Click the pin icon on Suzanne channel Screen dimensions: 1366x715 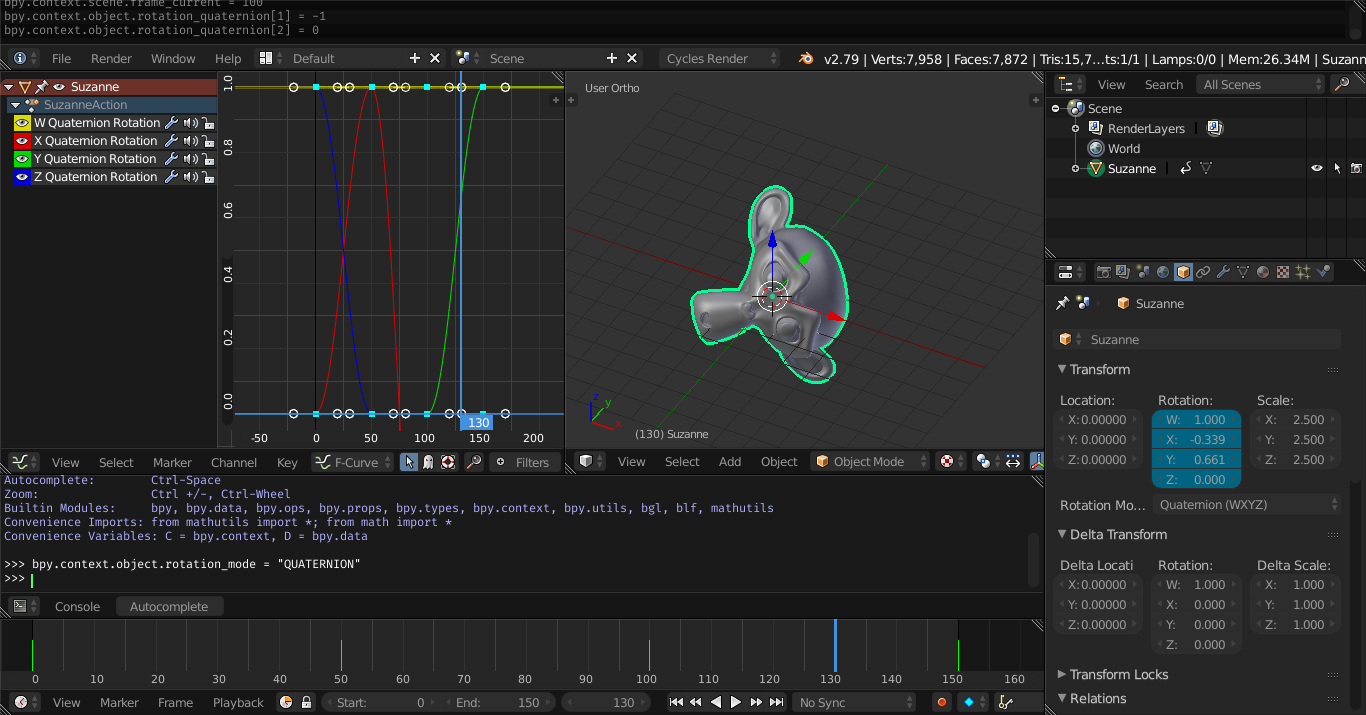[x=41, y=87]
